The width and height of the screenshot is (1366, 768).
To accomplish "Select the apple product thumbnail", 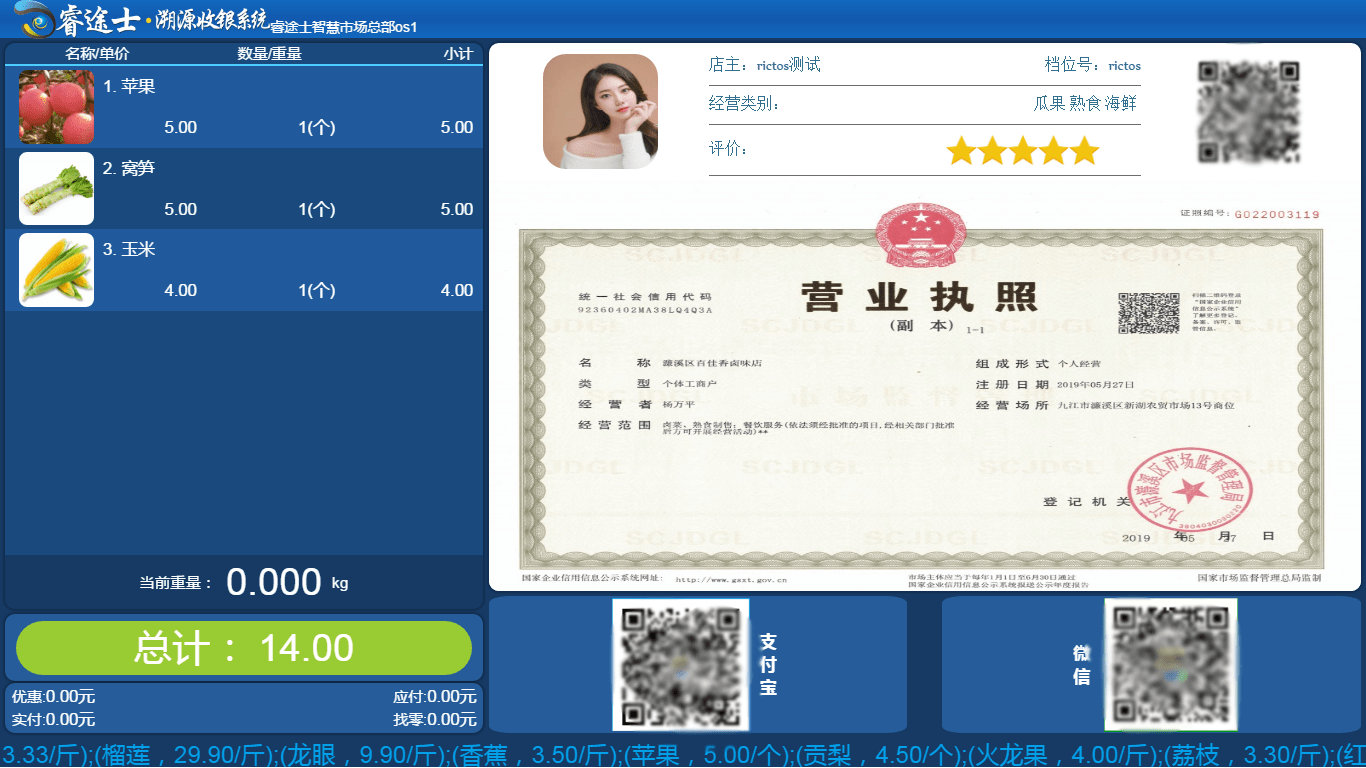I will (56, 107).
